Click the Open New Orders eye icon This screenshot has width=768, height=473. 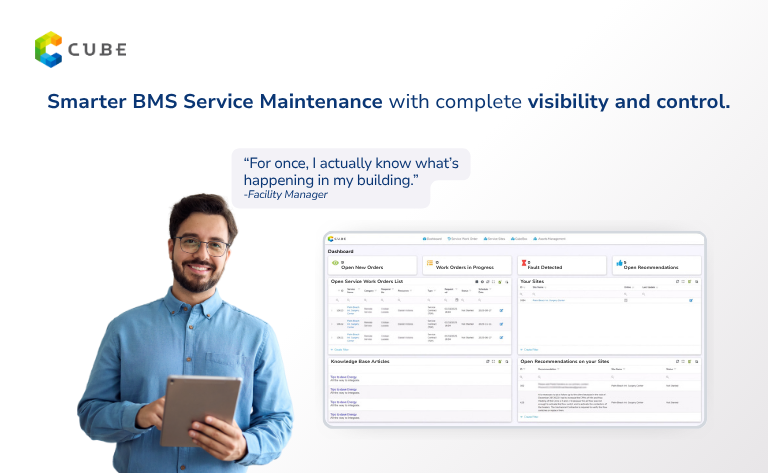[335, 264]
